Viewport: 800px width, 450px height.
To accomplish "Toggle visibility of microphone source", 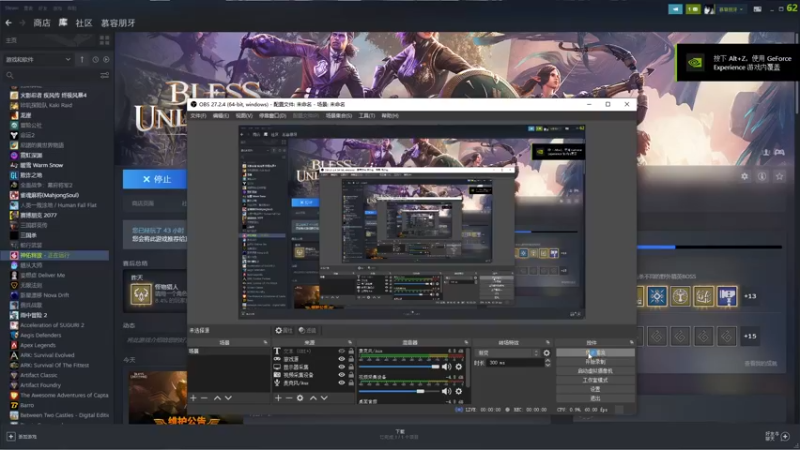I will click(x=341, y=383).
